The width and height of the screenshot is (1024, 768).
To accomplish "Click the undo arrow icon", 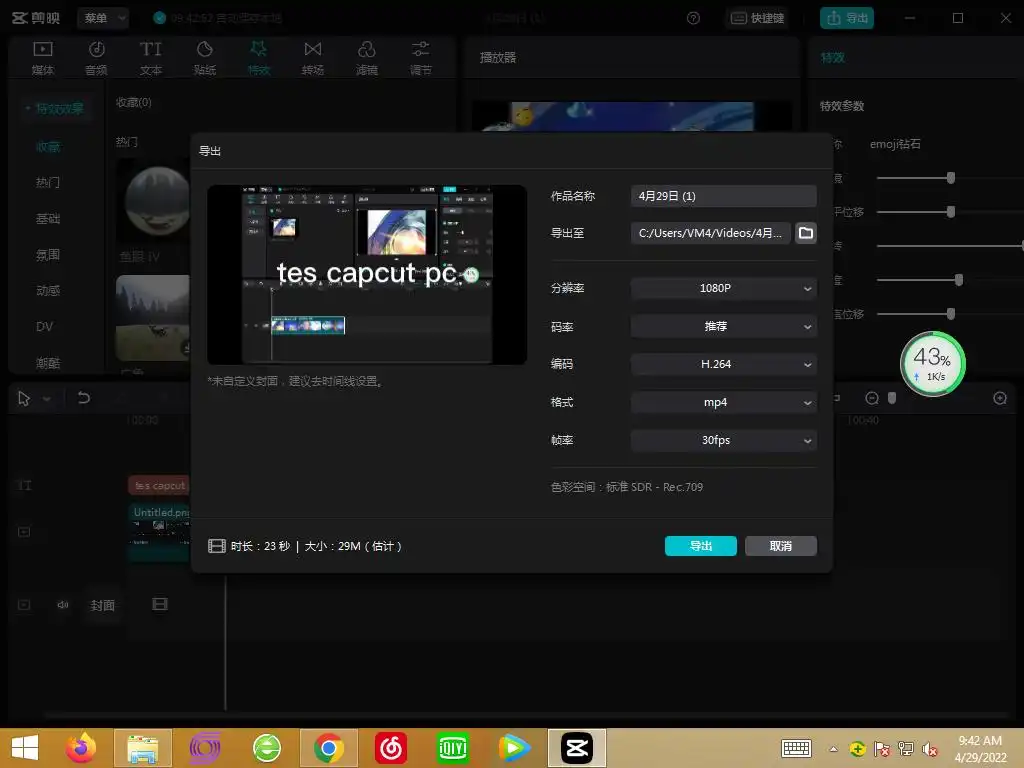I will [x=84, y=398].
